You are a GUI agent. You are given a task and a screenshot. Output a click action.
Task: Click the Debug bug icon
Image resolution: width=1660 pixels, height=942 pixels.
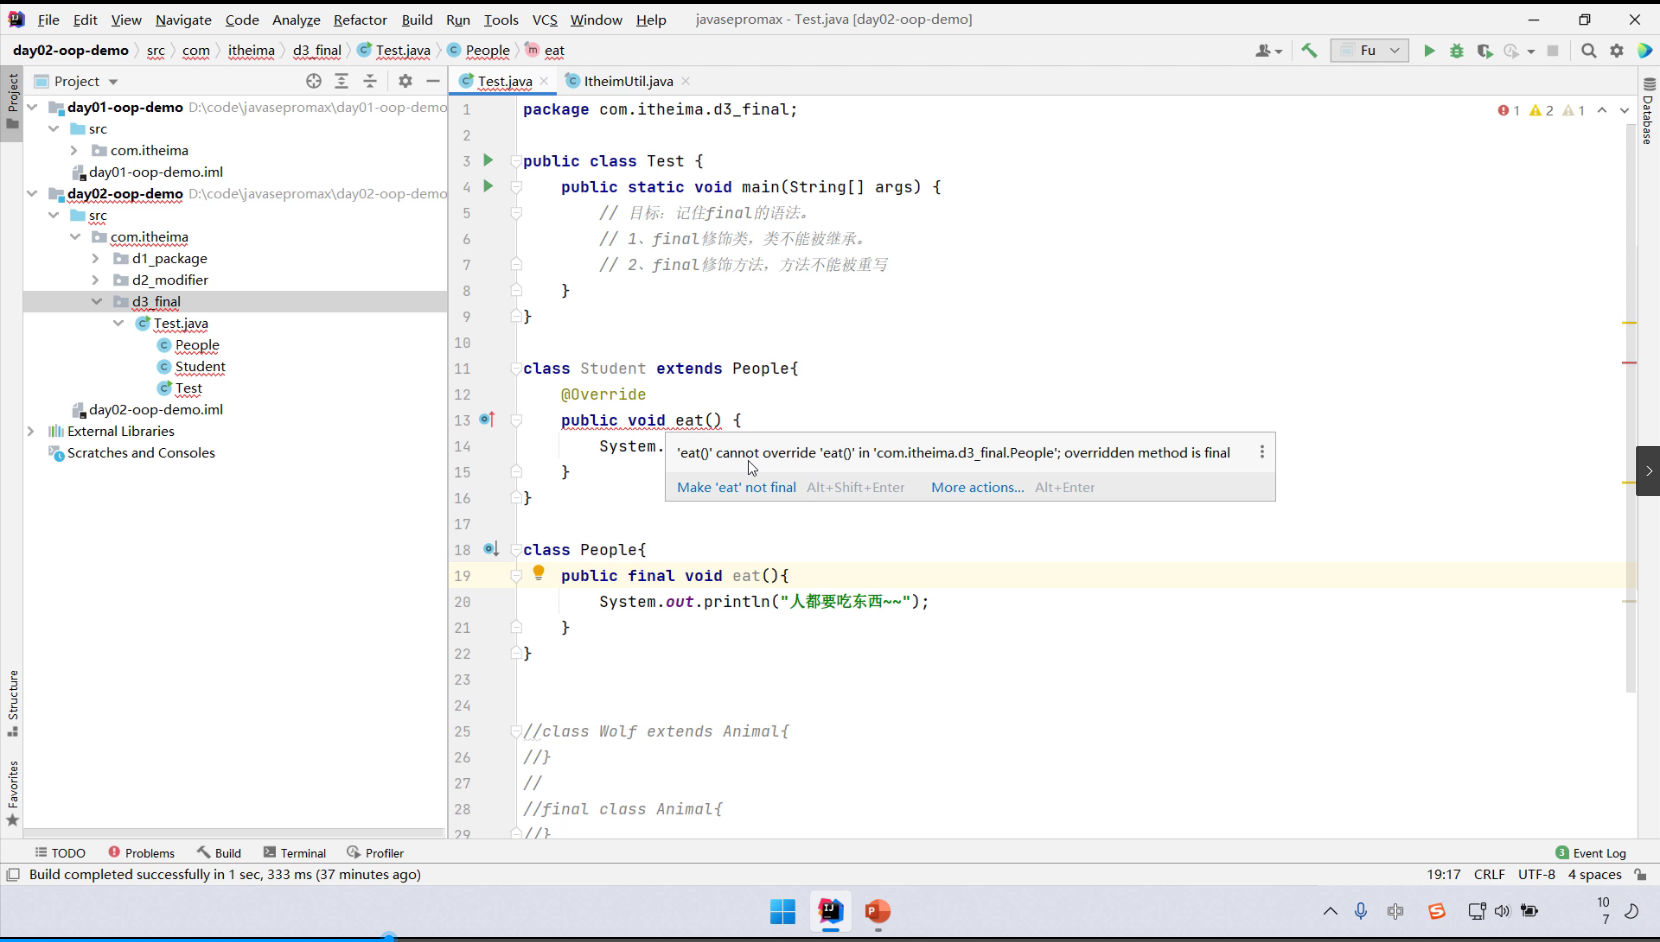point(1457,51)
